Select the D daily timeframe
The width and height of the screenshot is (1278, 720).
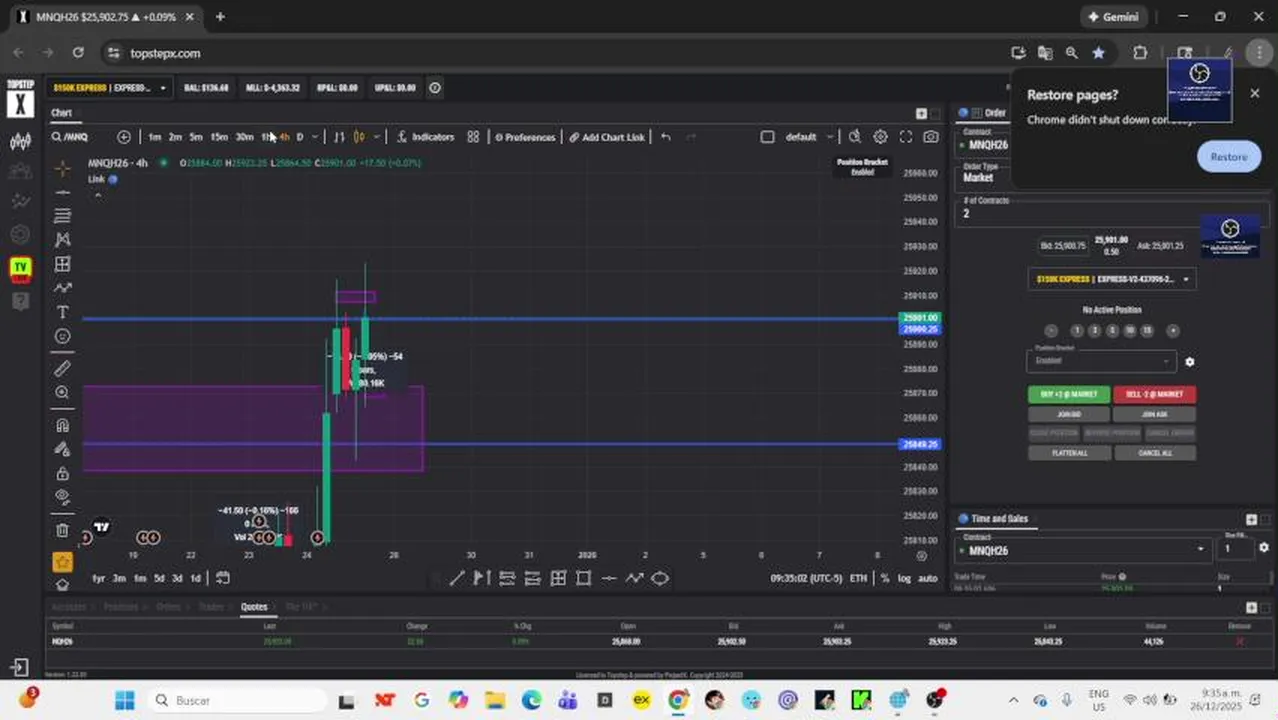[299, 137]
